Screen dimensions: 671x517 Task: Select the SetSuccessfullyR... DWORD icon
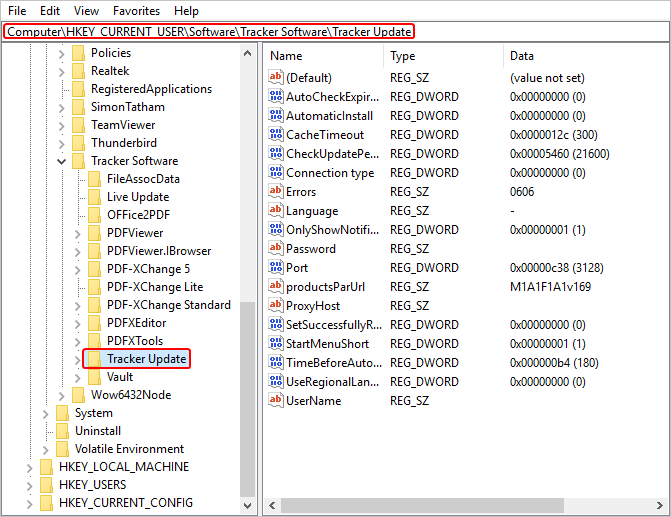coord(276,324)
